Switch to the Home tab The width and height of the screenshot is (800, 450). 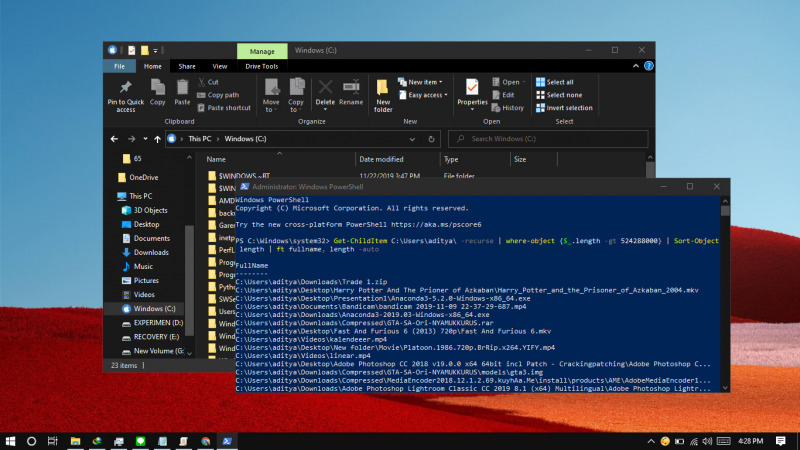[x=153, y=66]
